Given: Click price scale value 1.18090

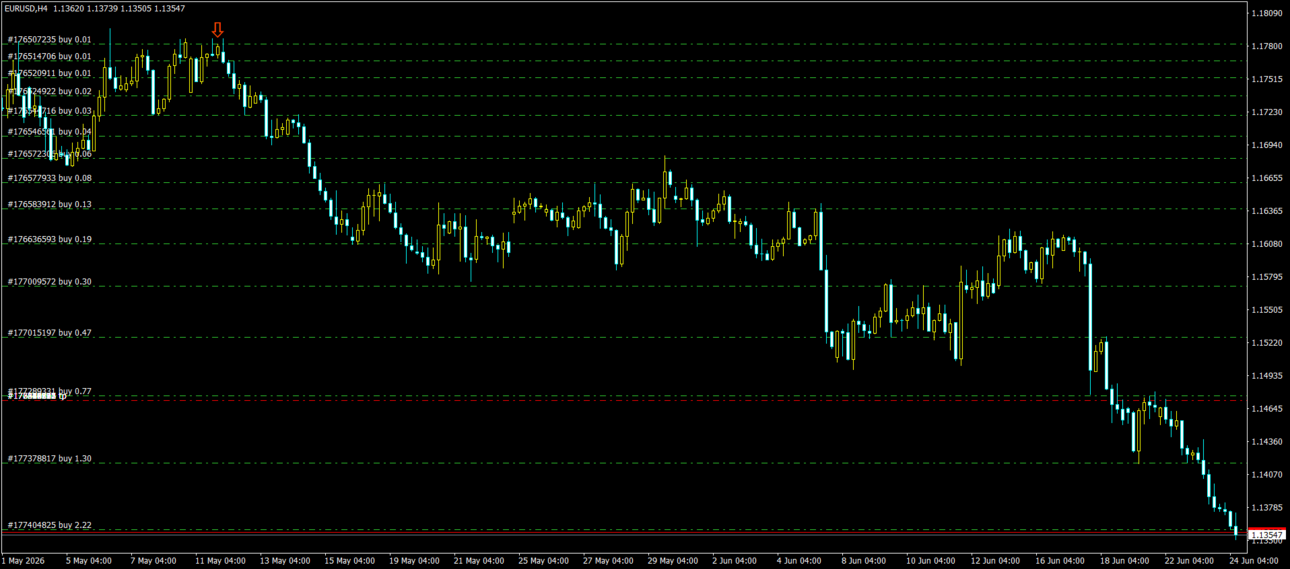Looking at the screenshot, I should tap(1267, 13).
